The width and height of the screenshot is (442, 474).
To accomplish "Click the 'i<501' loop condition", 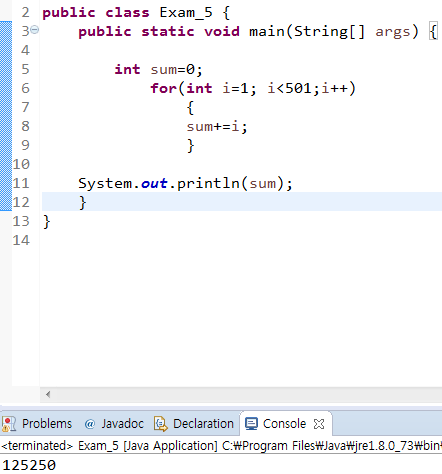I will (x=289, y=89).
